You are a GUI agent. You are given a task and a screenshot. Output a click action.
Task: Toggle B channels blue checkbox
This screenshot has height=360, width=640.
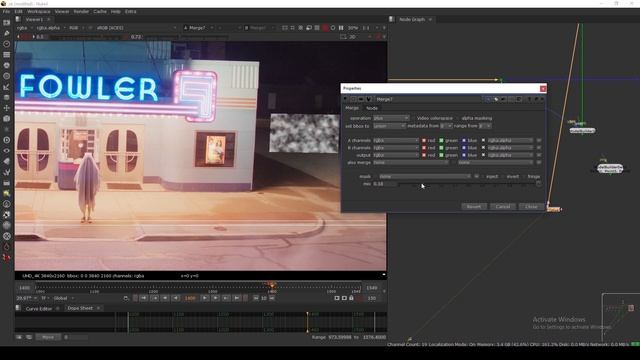(x=464, y=148)
